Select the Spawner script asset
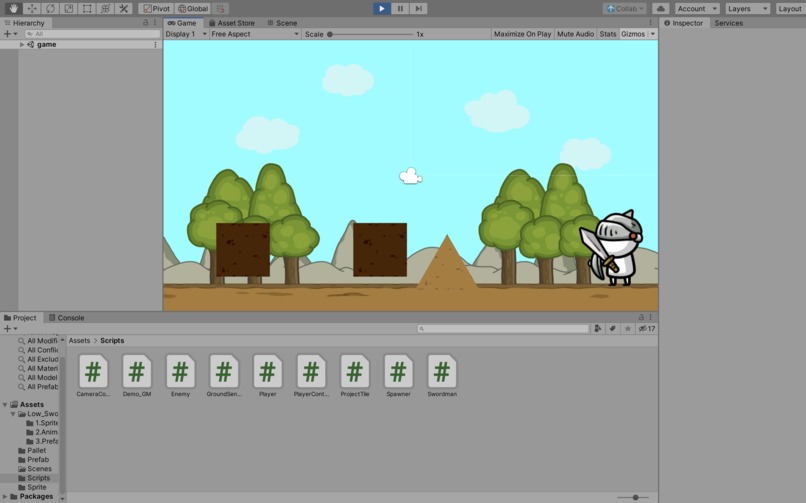This screenshot has width=806, height=503. click(x=398, y=376)
